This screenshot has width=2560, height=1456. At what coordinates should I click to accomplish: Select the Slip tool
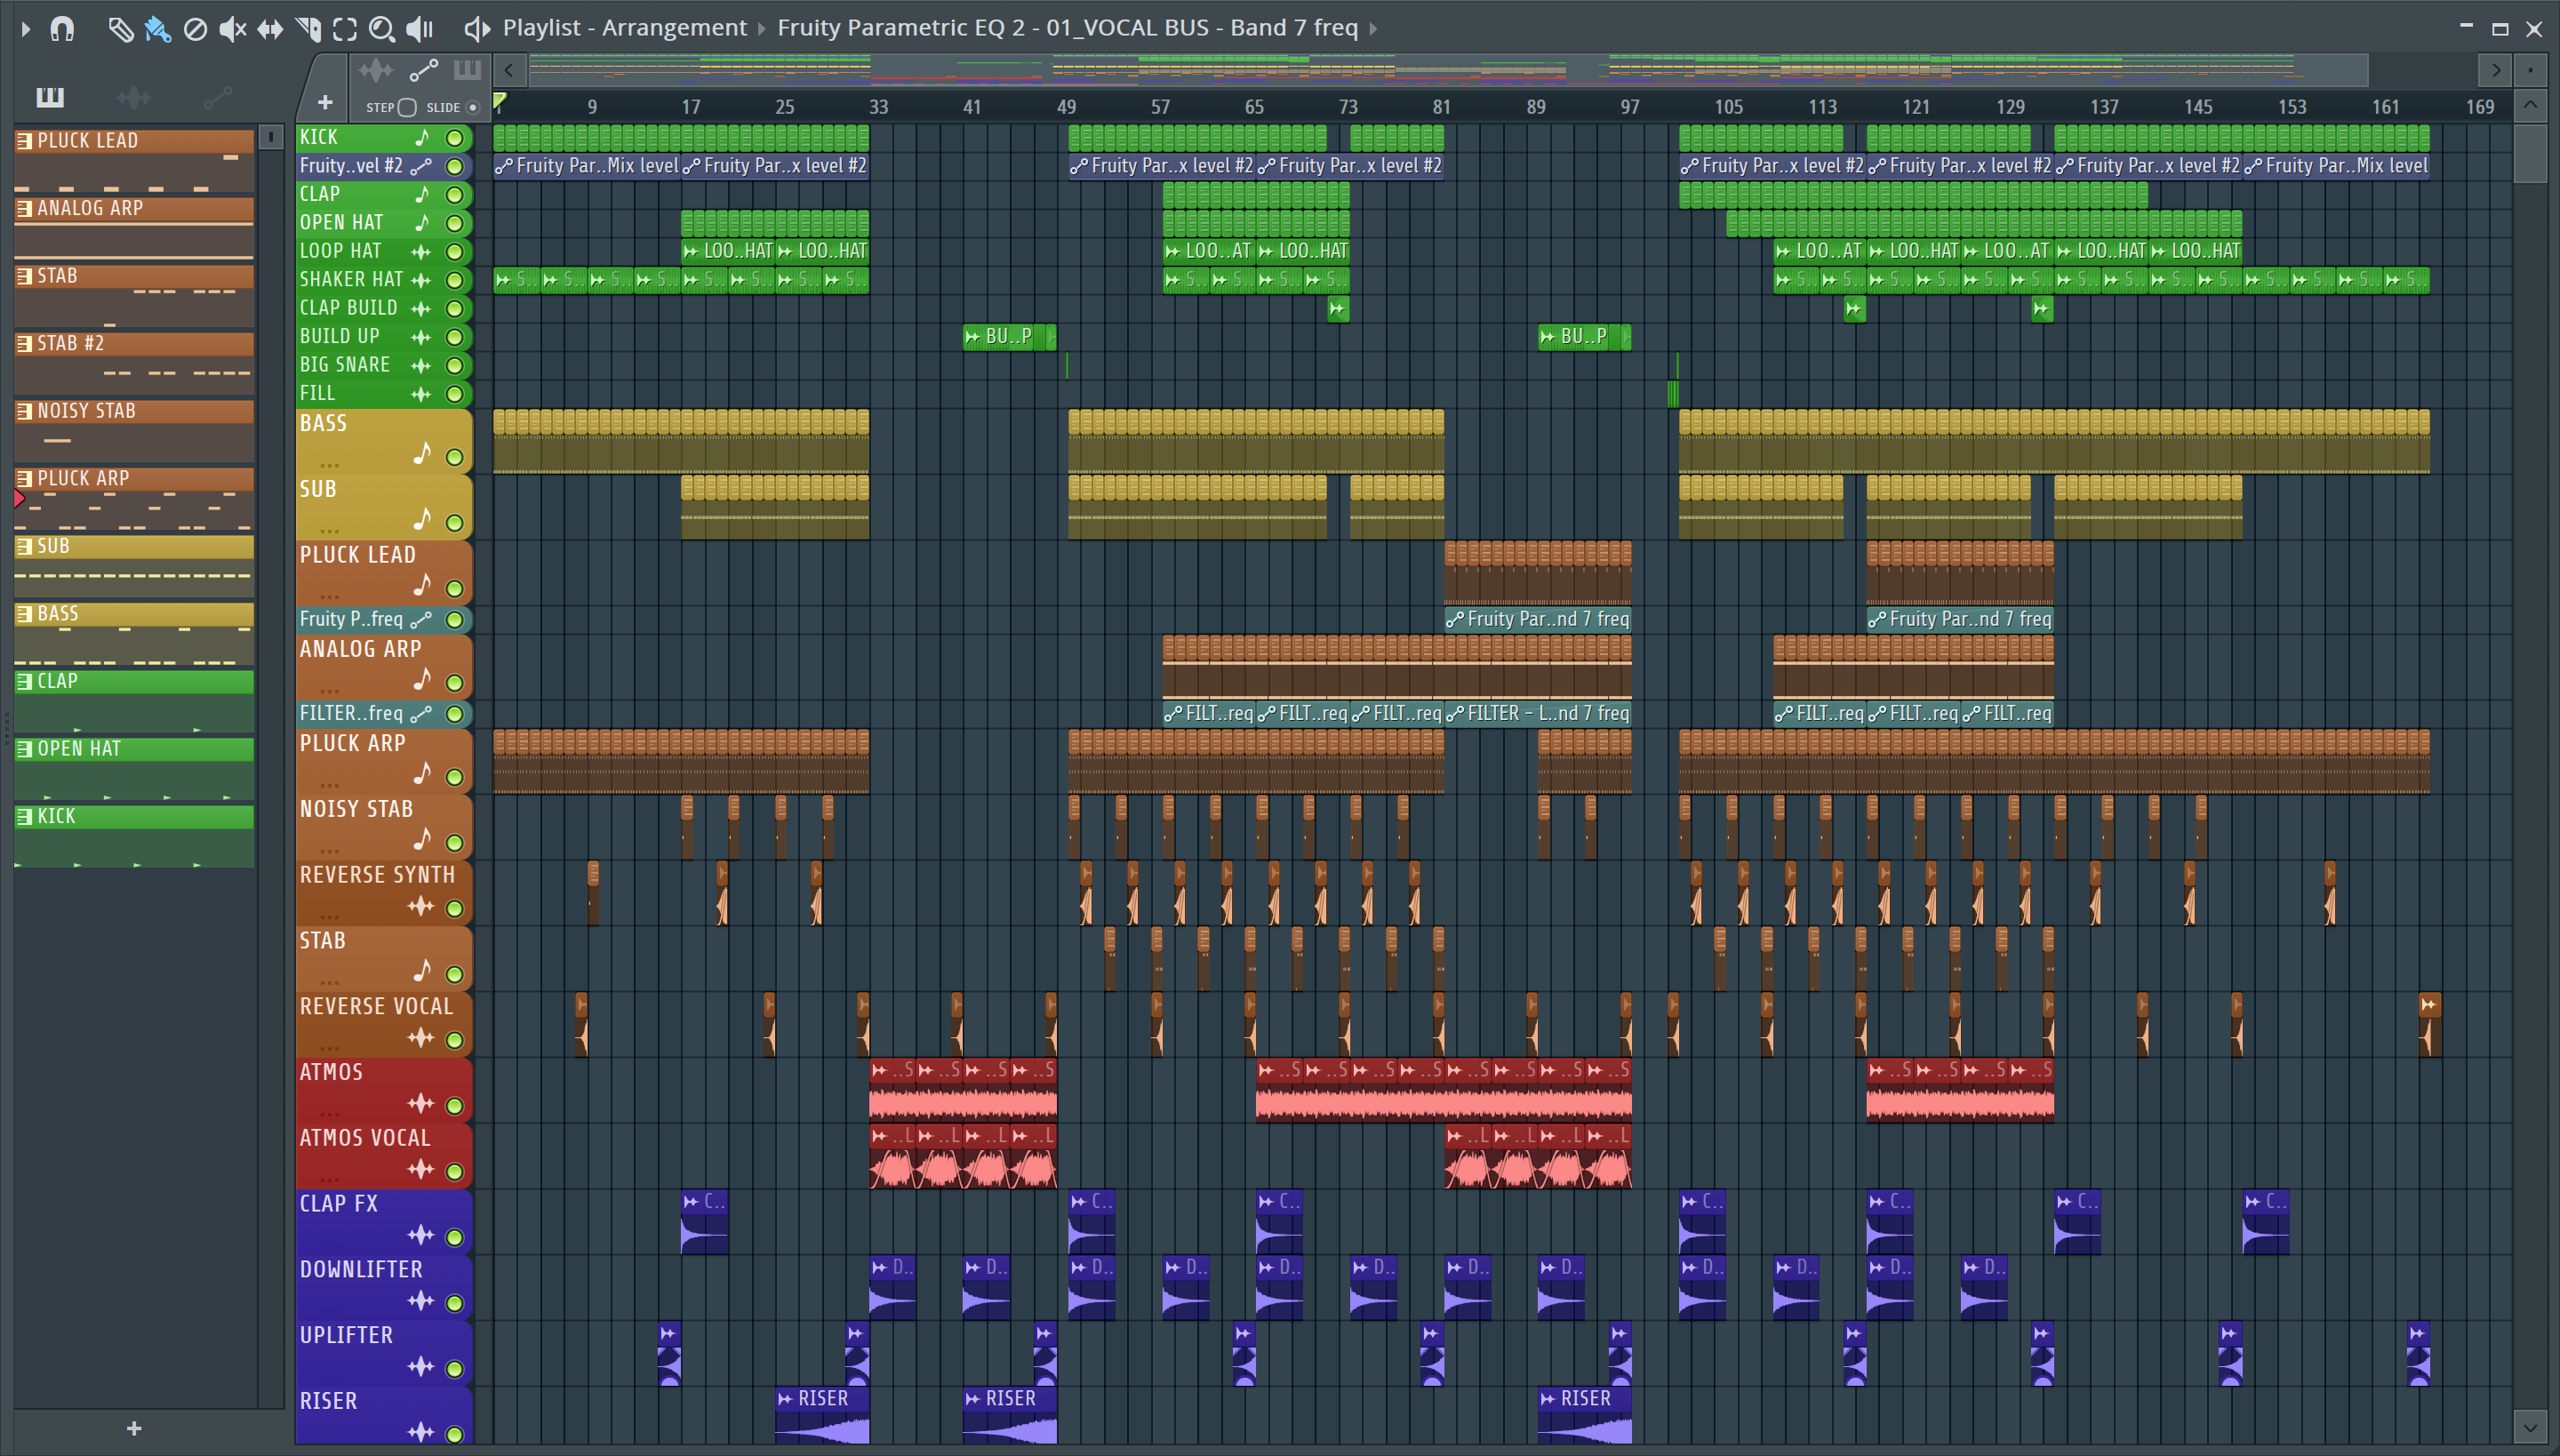point(270,28)
